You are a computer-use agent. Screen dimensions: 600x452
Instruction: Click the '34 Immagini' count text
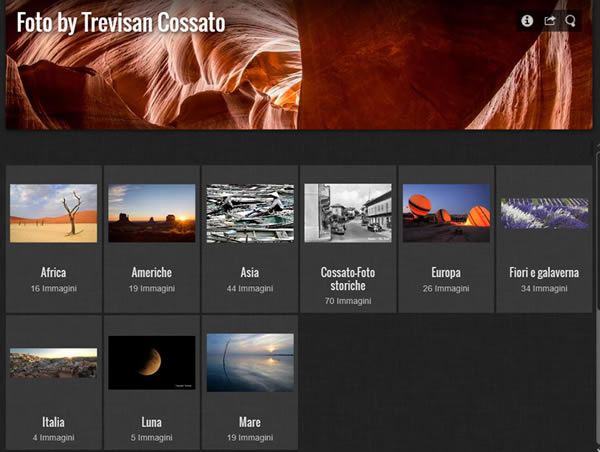click(544, 289)
